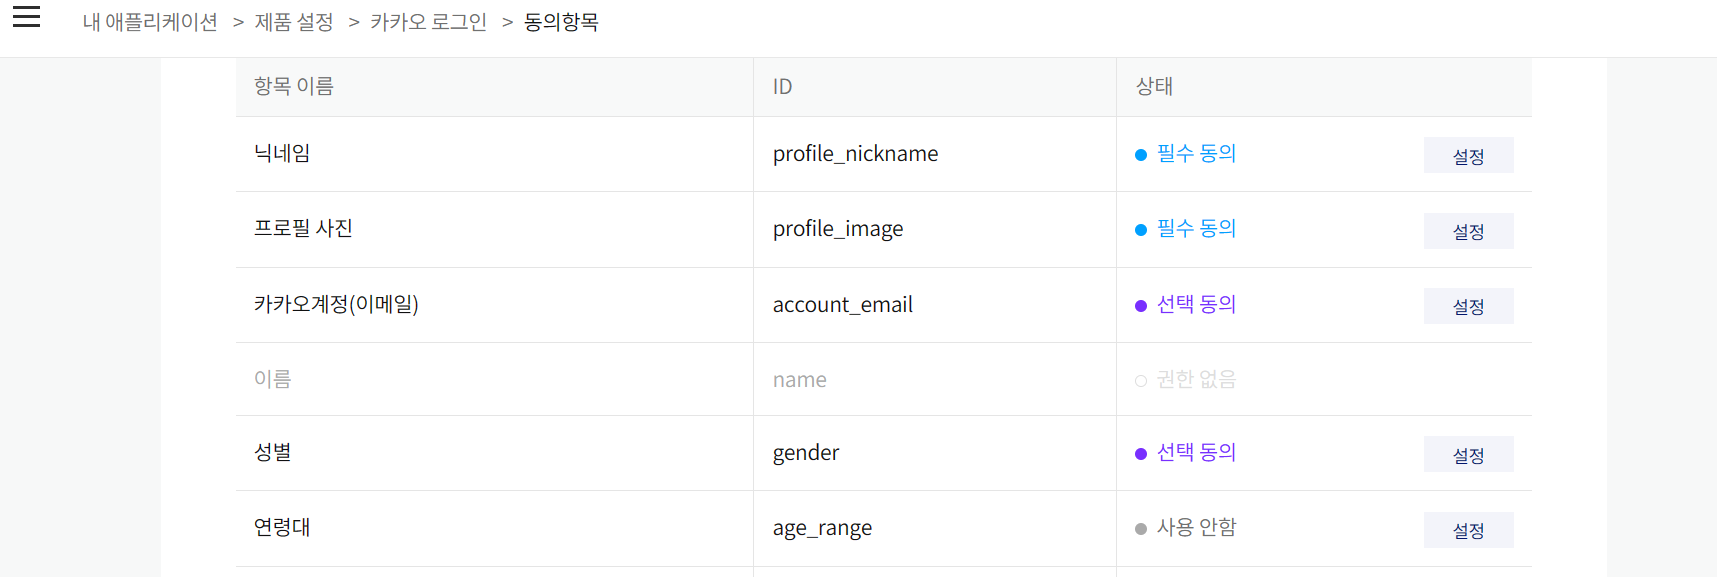
Task: Click blue status dot in profile_nickname row
Action: (1141, 155)
